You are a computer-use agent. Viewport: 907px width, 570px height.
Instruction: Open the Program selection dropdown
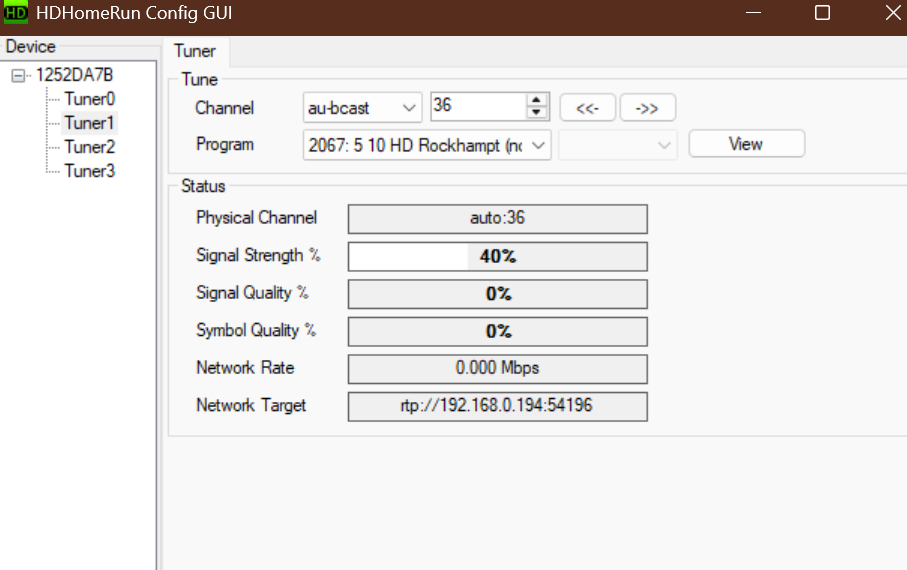pyautogui.click(x=427, y=145)
